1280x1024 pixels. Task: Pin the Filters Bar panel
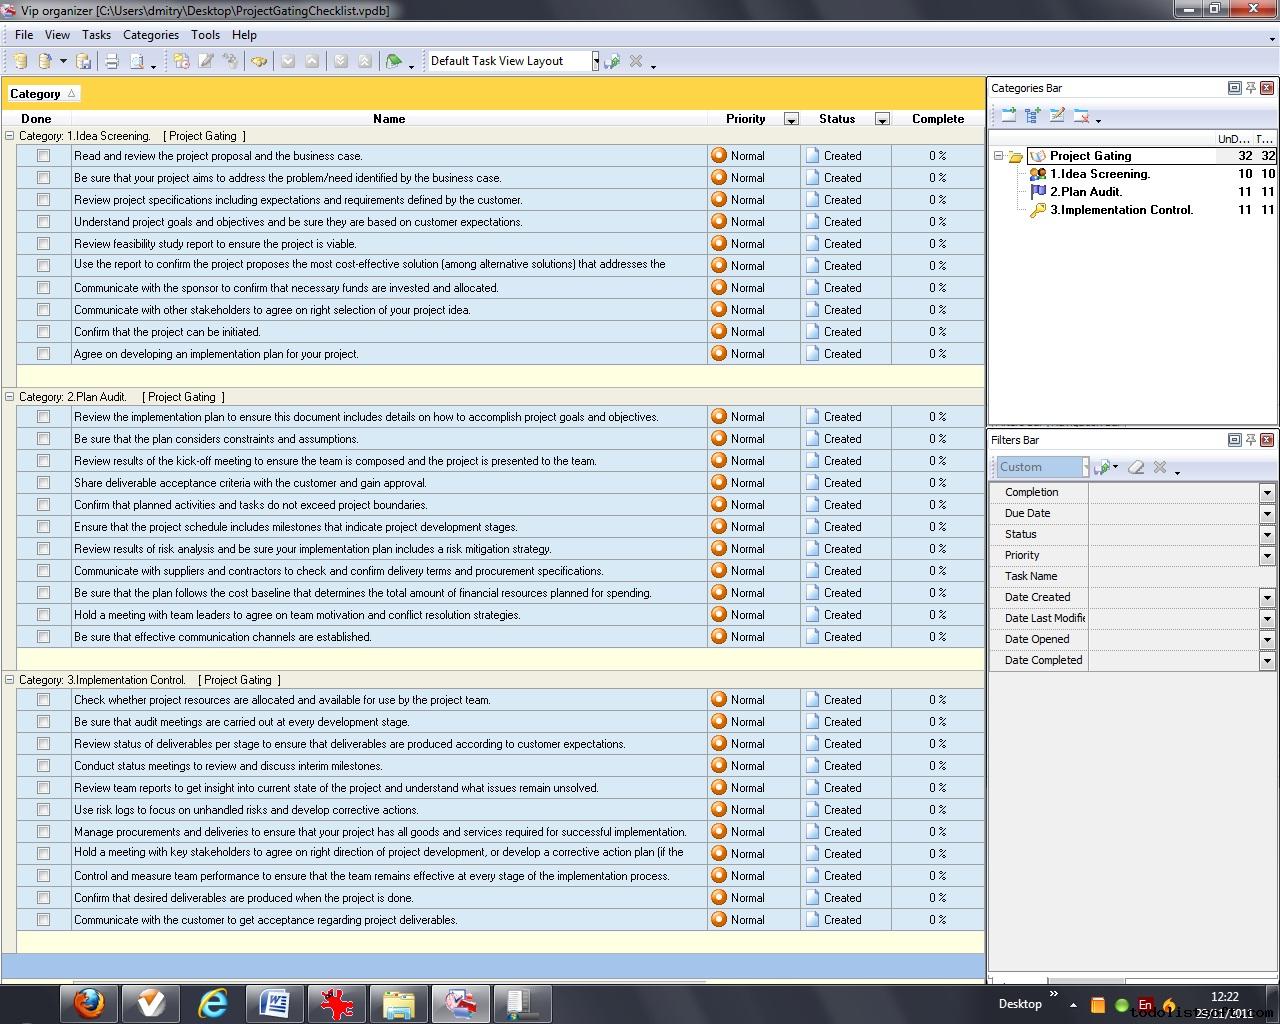pyautogui.click(x=1250, y=440)
